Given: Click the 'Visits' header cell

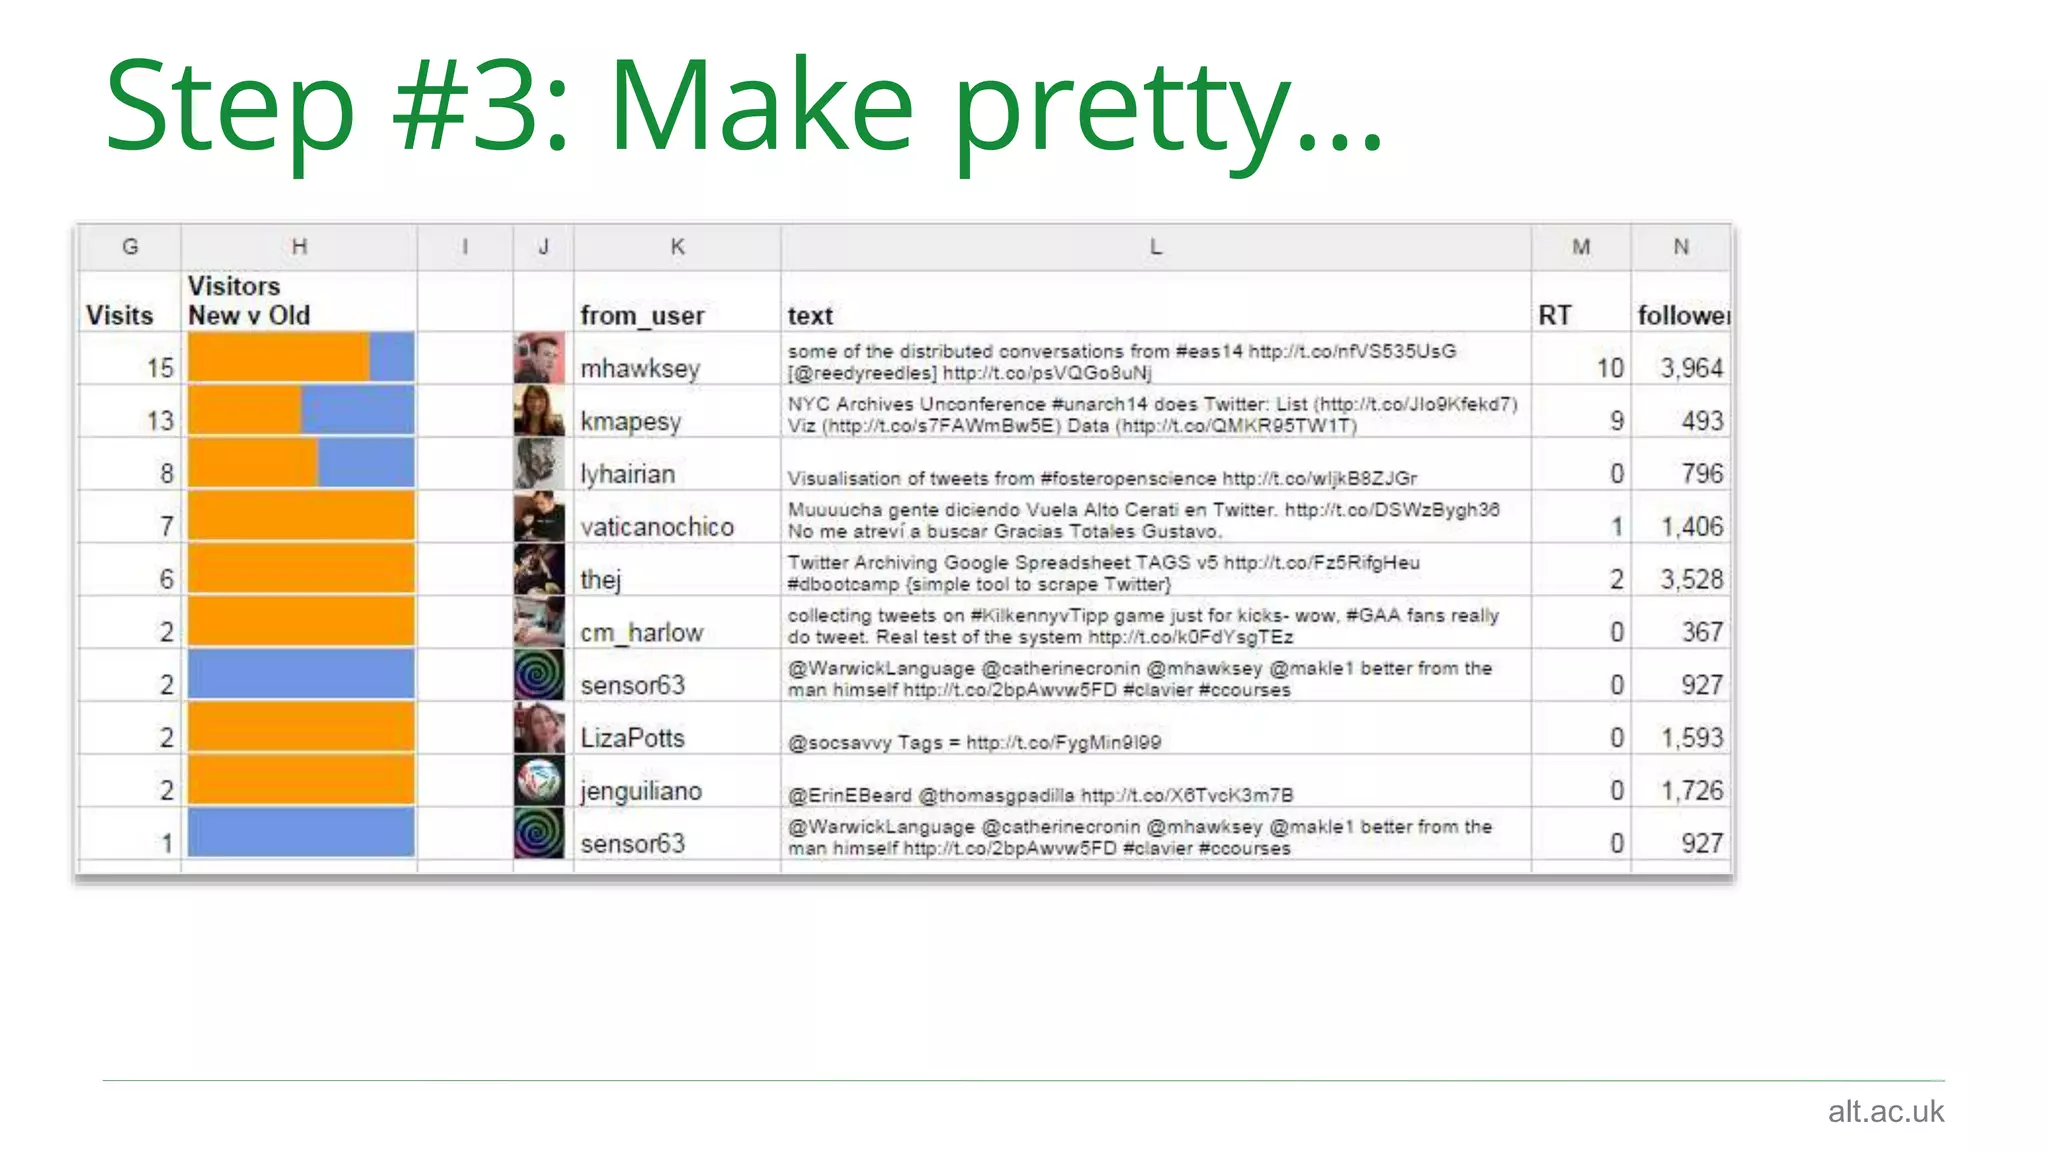Looking at the screenshot, I should coord(130,301).
